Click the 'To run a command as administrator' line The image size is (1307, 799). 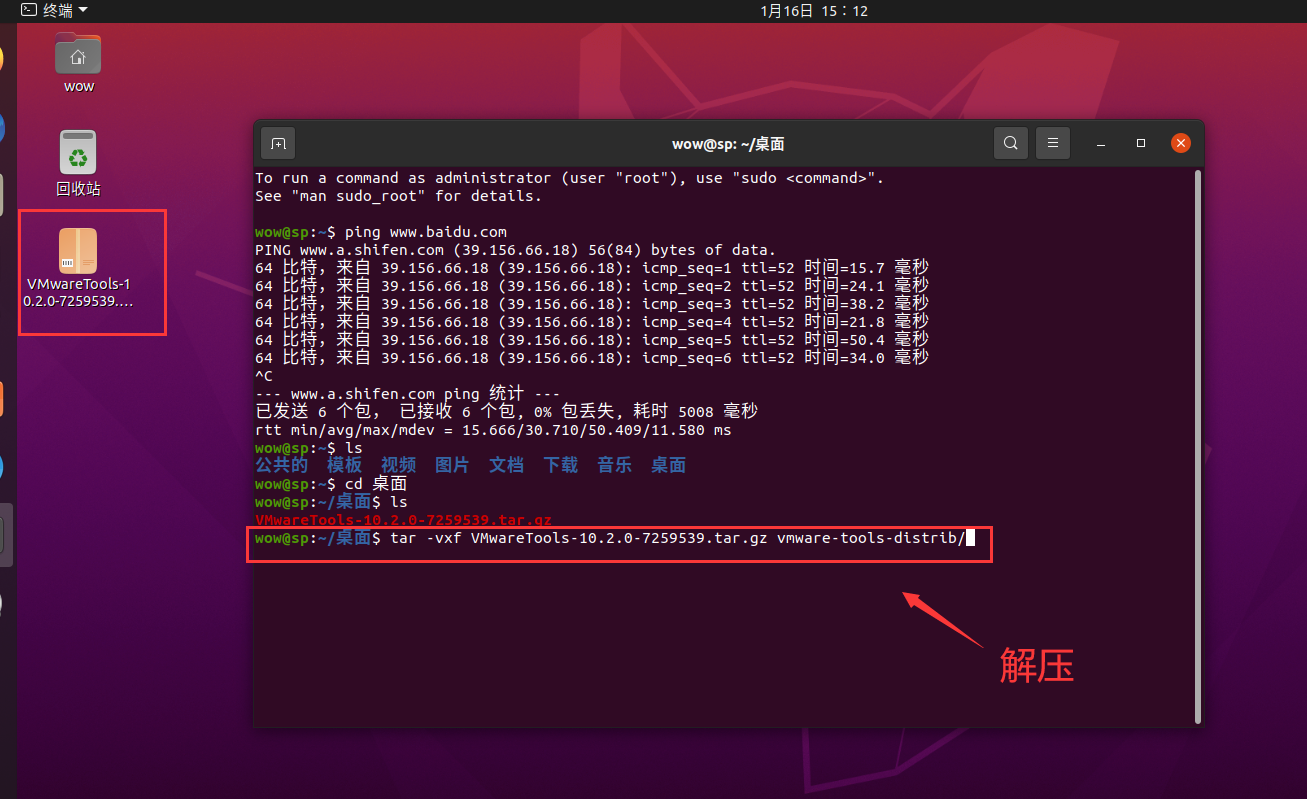coord(569,178)
